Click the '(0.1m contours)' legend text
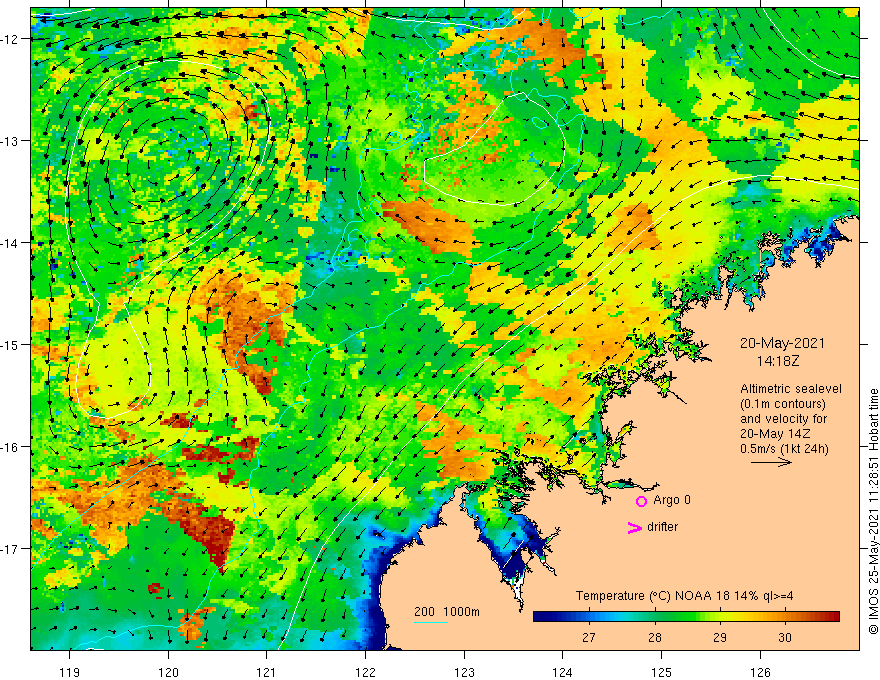 (783, 404)
